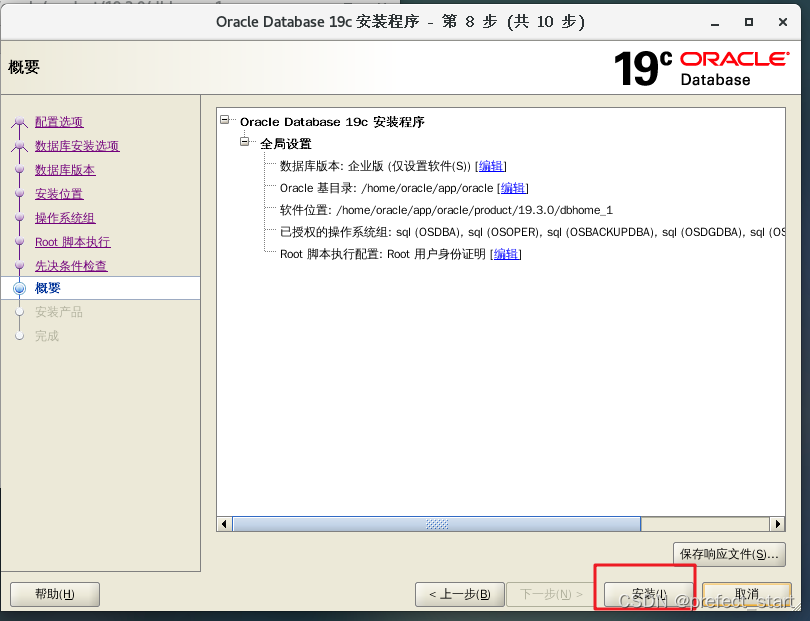Go to the 安装位置 step
Viewport: 810px width, 621px height.
pyautogui.click(x=59, y=194)
